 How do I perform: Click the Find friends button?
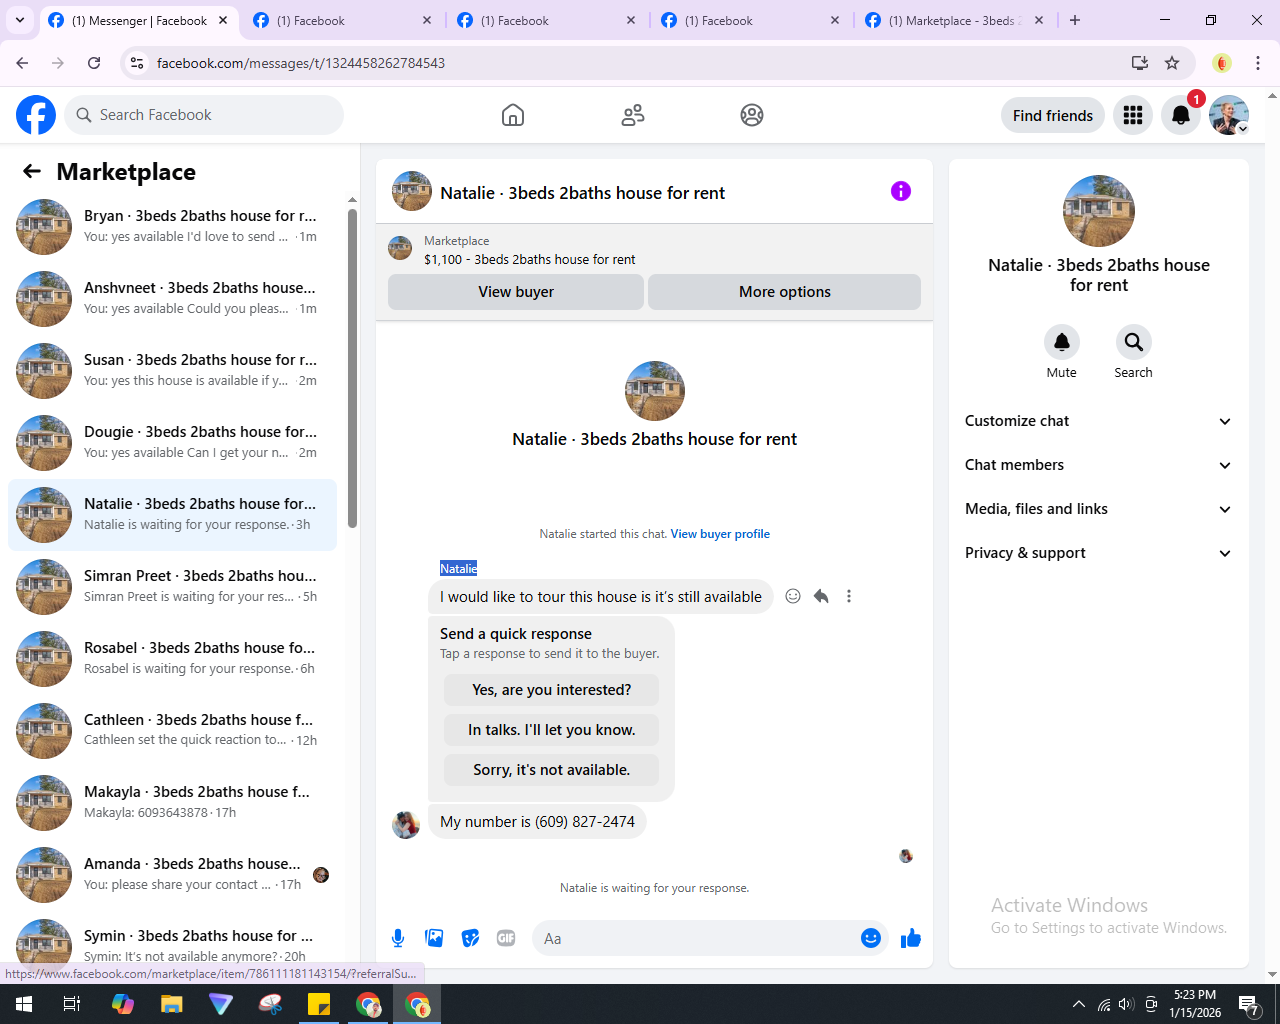(1053, 115)
